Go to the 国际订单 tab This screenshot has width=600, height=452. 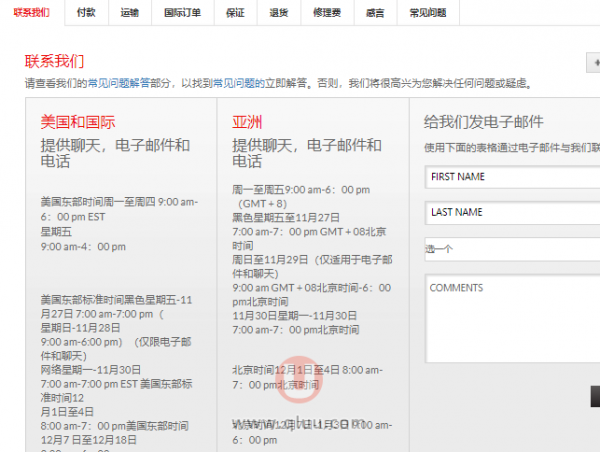tap(181, 13)
